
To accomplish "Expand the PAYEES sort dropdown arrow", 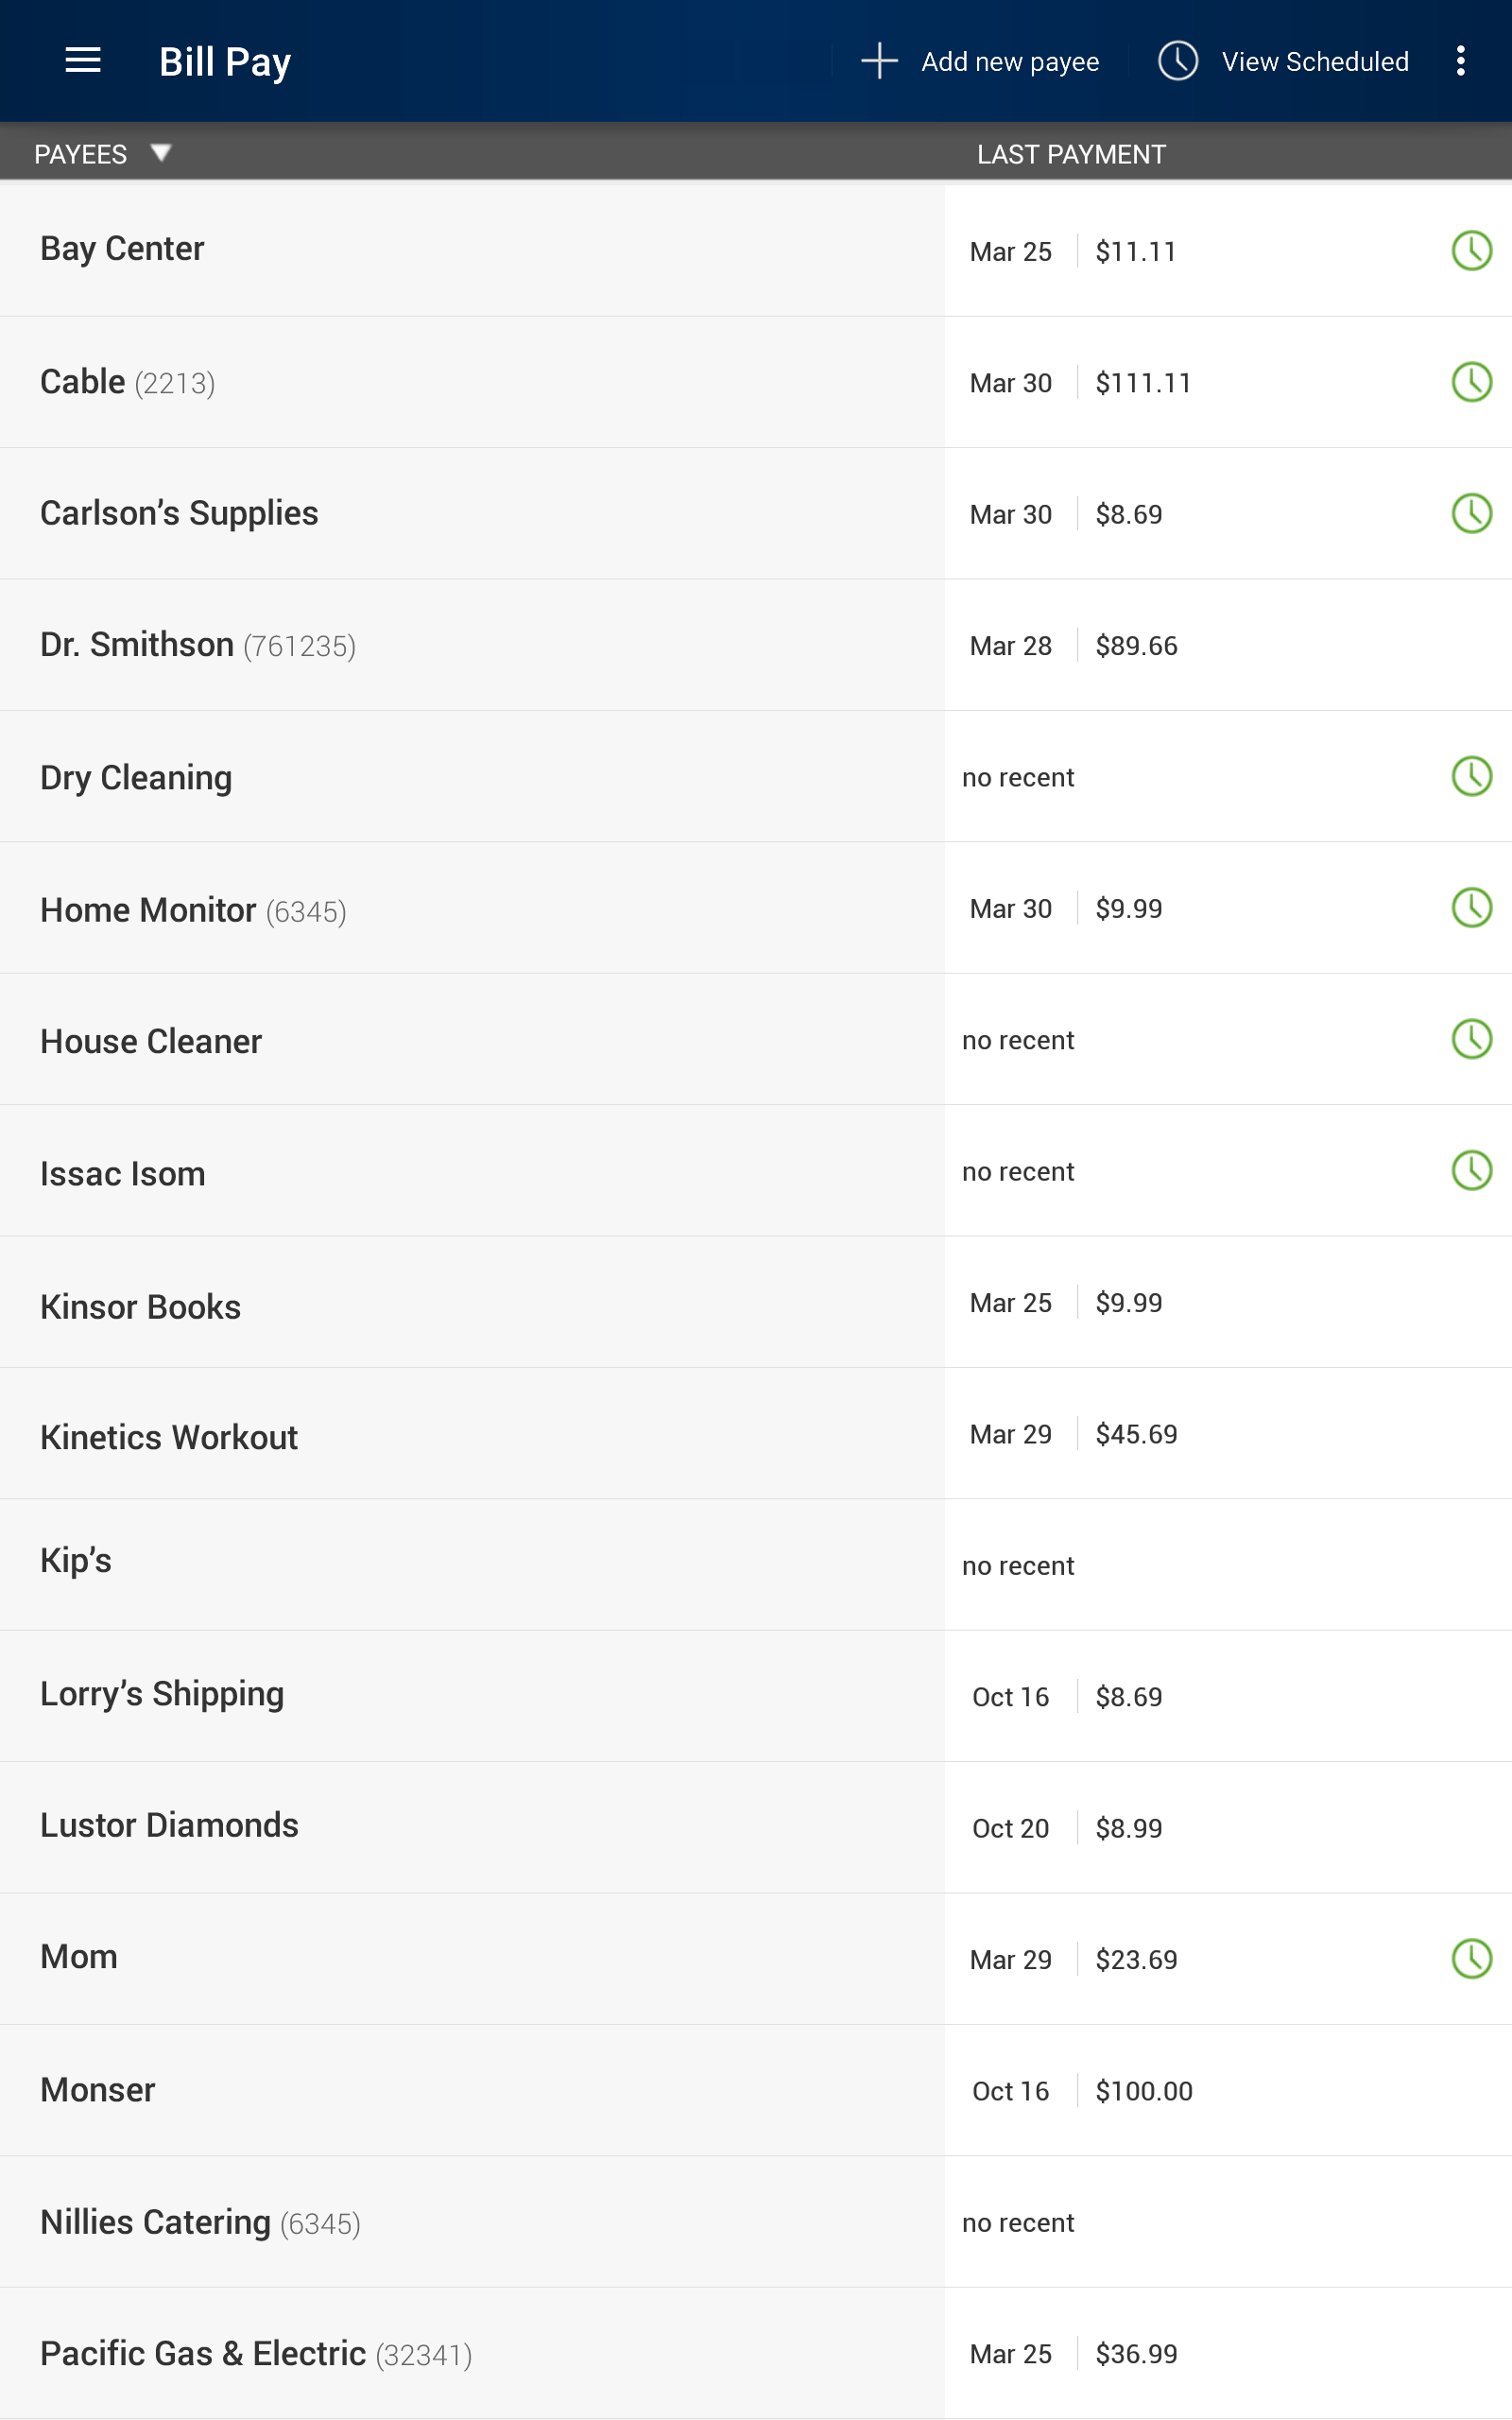I will click(160, 153).
